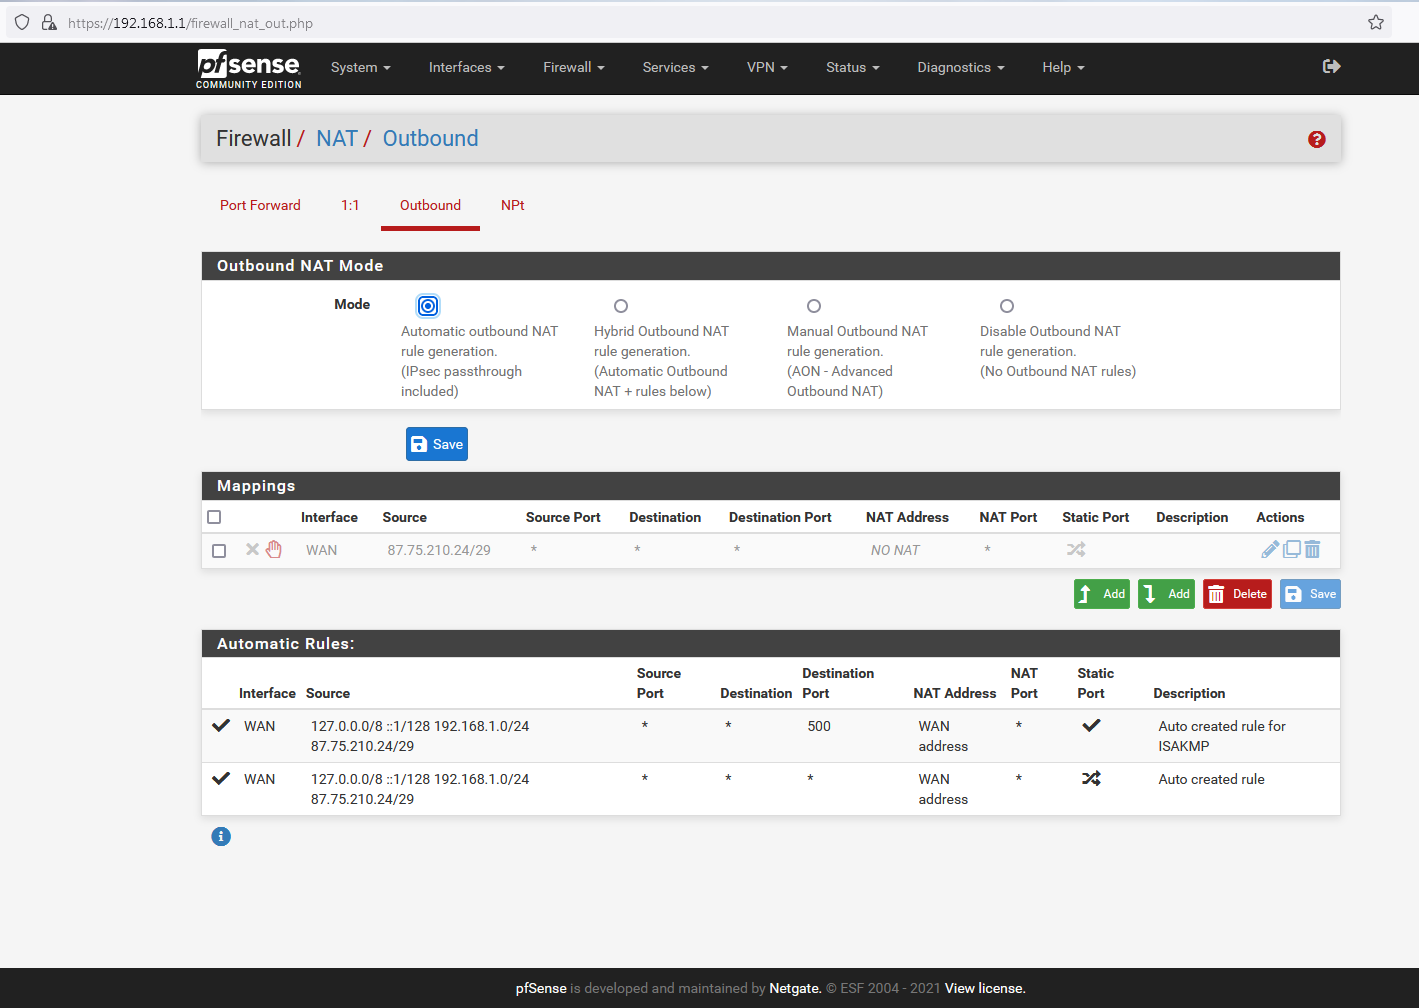Switch to the 1:1 NAT tab

pos(350,205)
